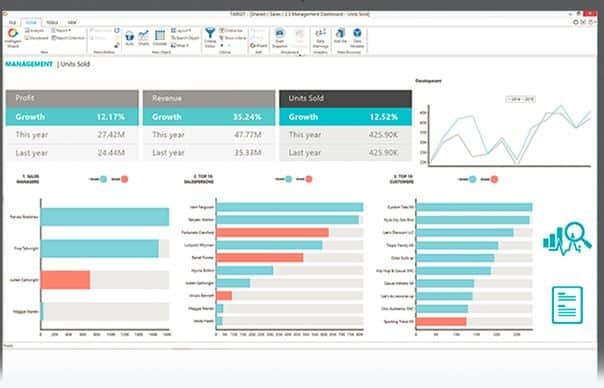Image resolution: width=604 pixels, height=388 pixels.
Task: Click the padlock icon in the ribbon
Action: 117,45
